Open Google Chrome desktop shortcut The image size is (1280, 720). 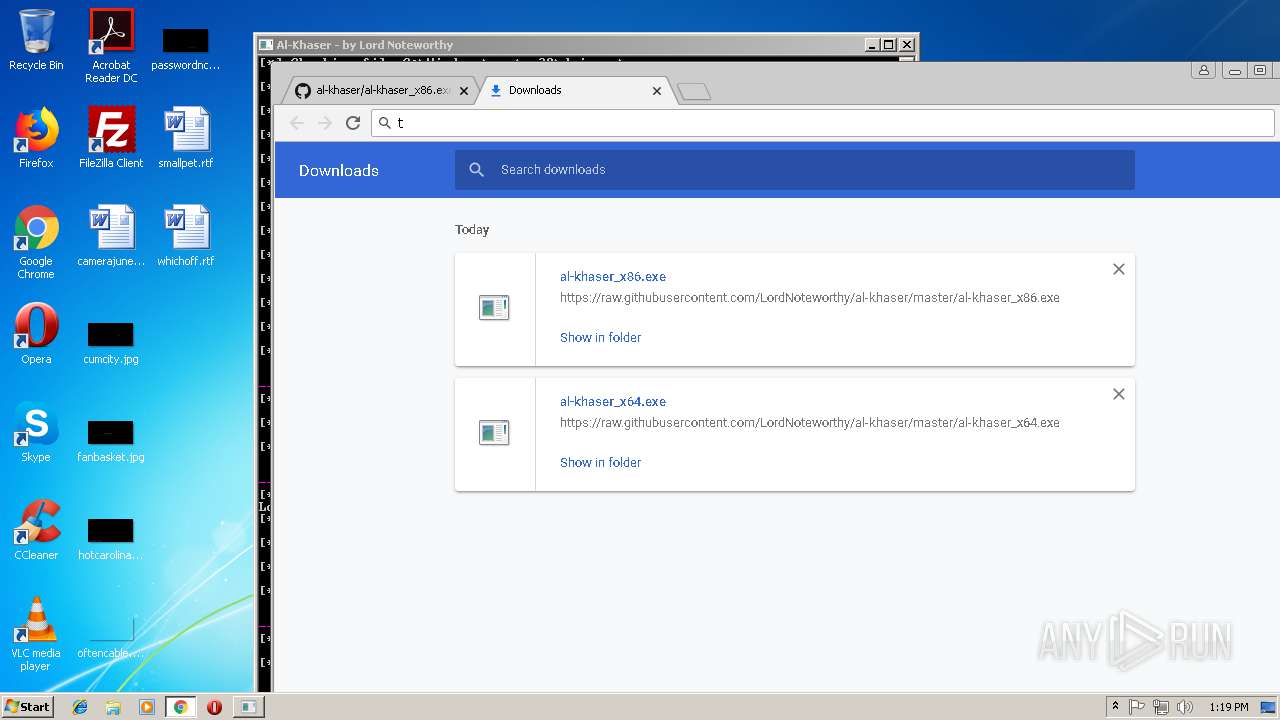point(36,242)
